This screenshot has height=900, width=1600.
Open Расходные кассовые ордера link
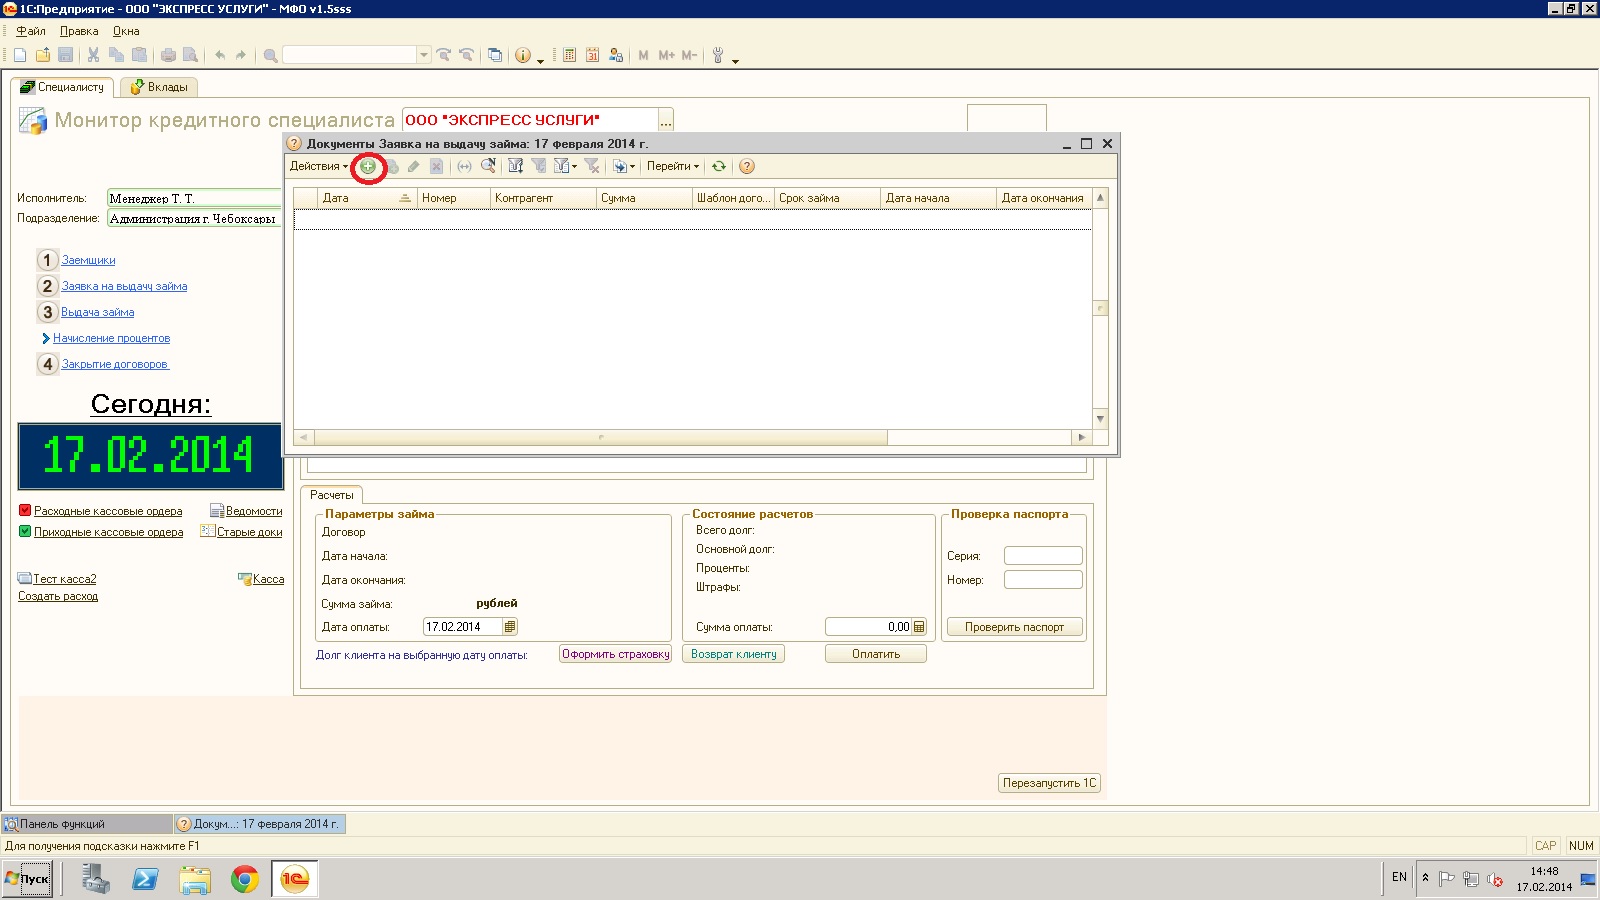click(x=108, y=511)
